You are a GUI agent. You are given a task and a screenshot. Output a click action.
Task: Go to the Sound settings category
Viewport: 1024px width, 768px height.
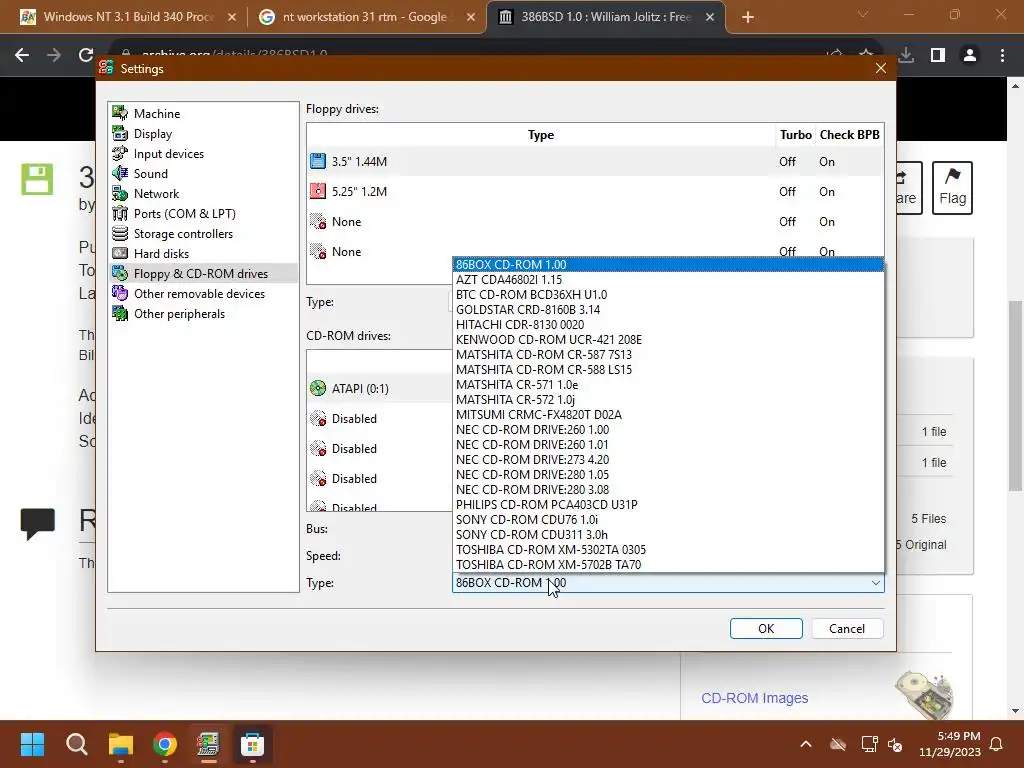tap(203, 174)
